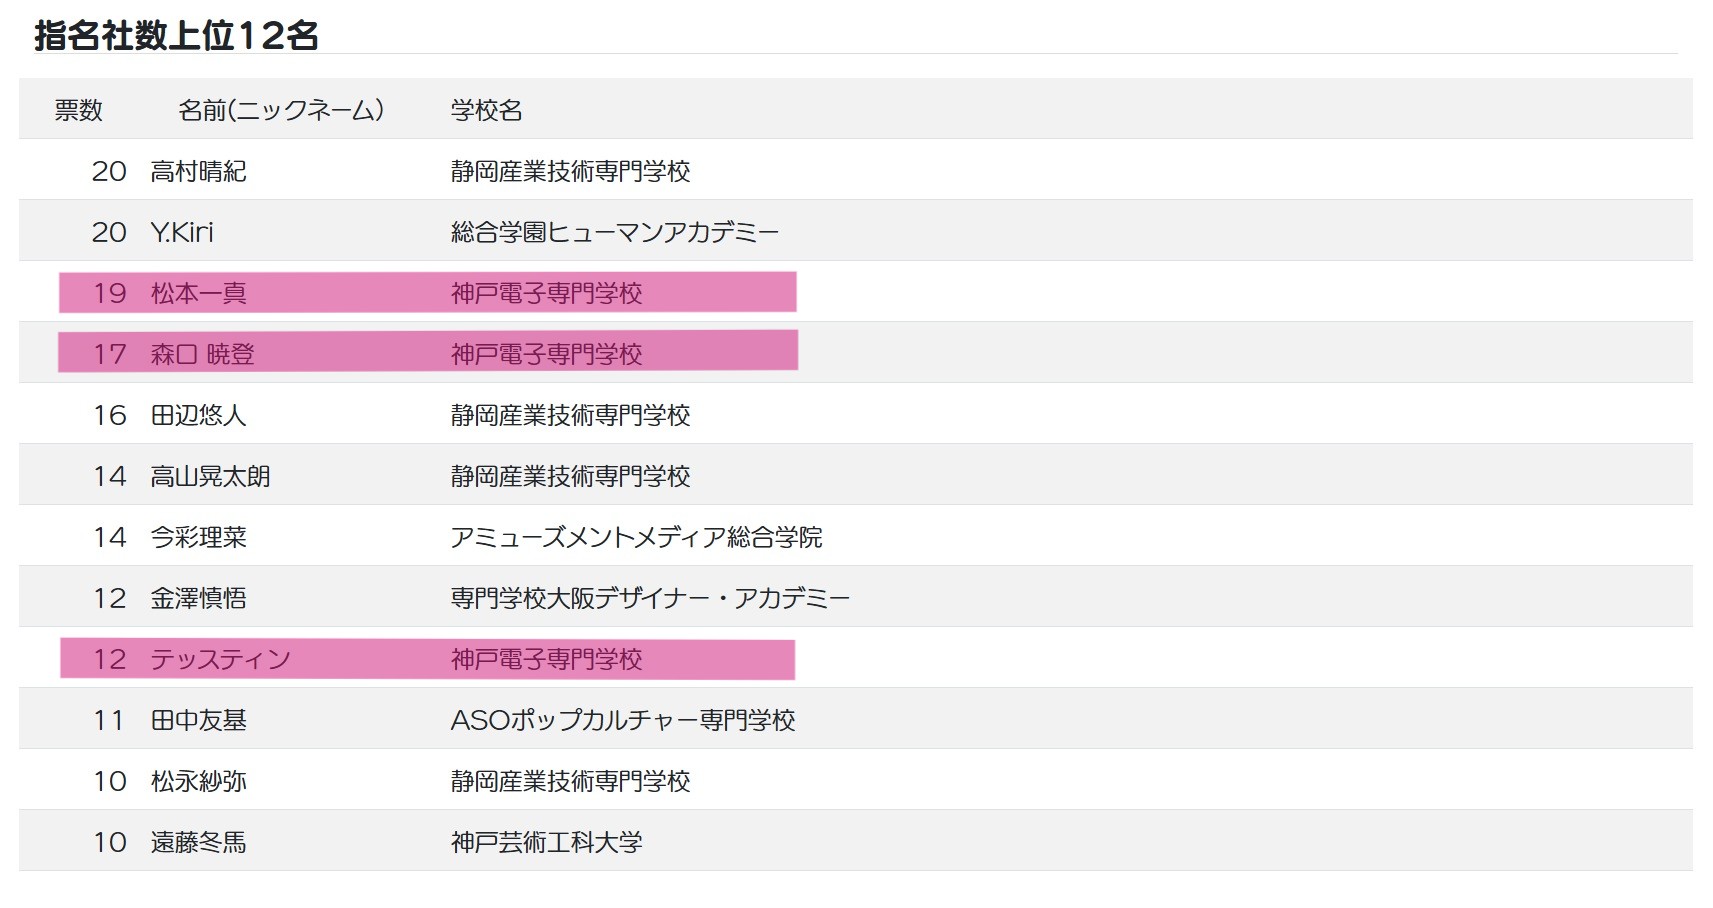
Task: Select the 学校名 column header
Action: [x=486, y=110]
